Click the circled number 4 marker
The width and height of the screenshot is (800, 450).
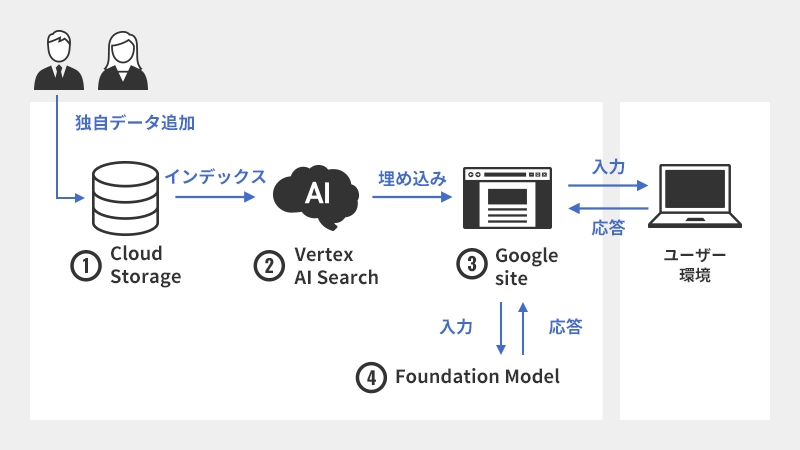click(371, 377)
